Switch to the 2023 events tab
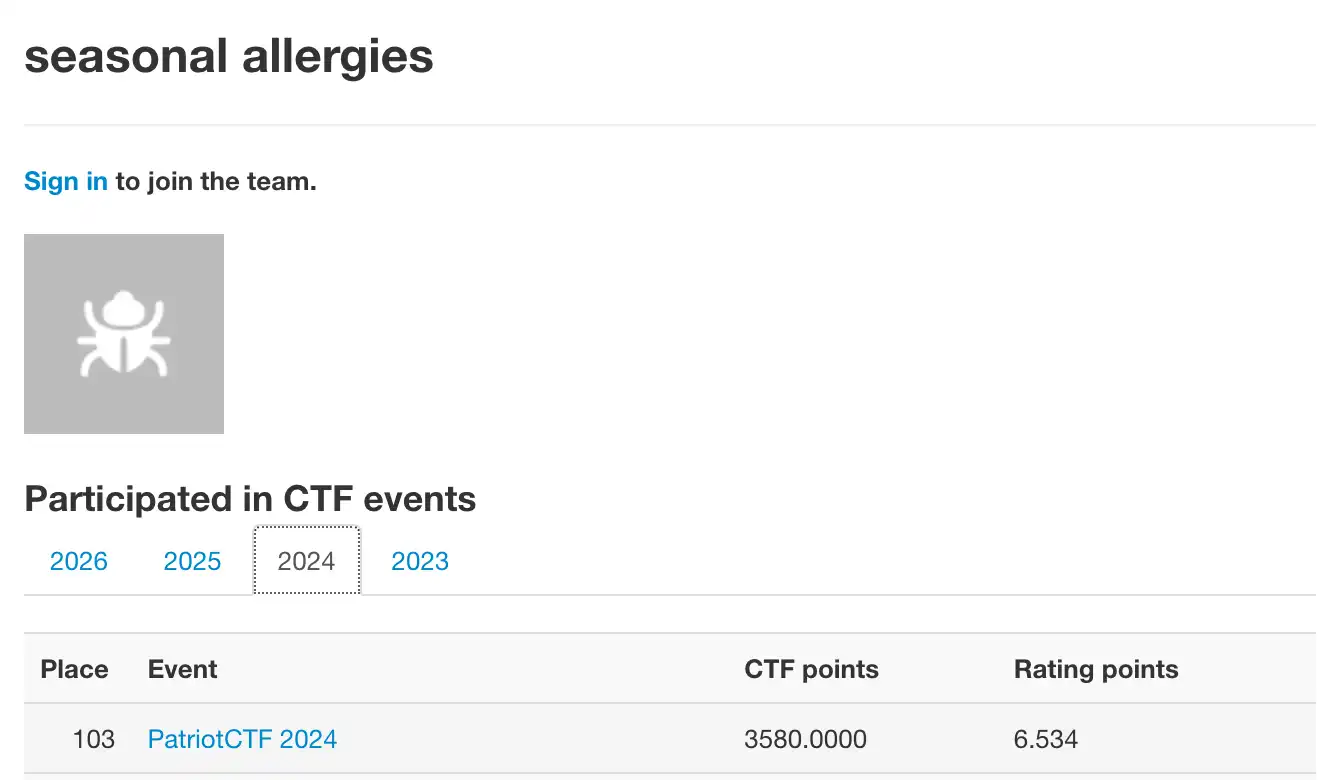This screenshot has height=780, width=1340. click(420, 561)
